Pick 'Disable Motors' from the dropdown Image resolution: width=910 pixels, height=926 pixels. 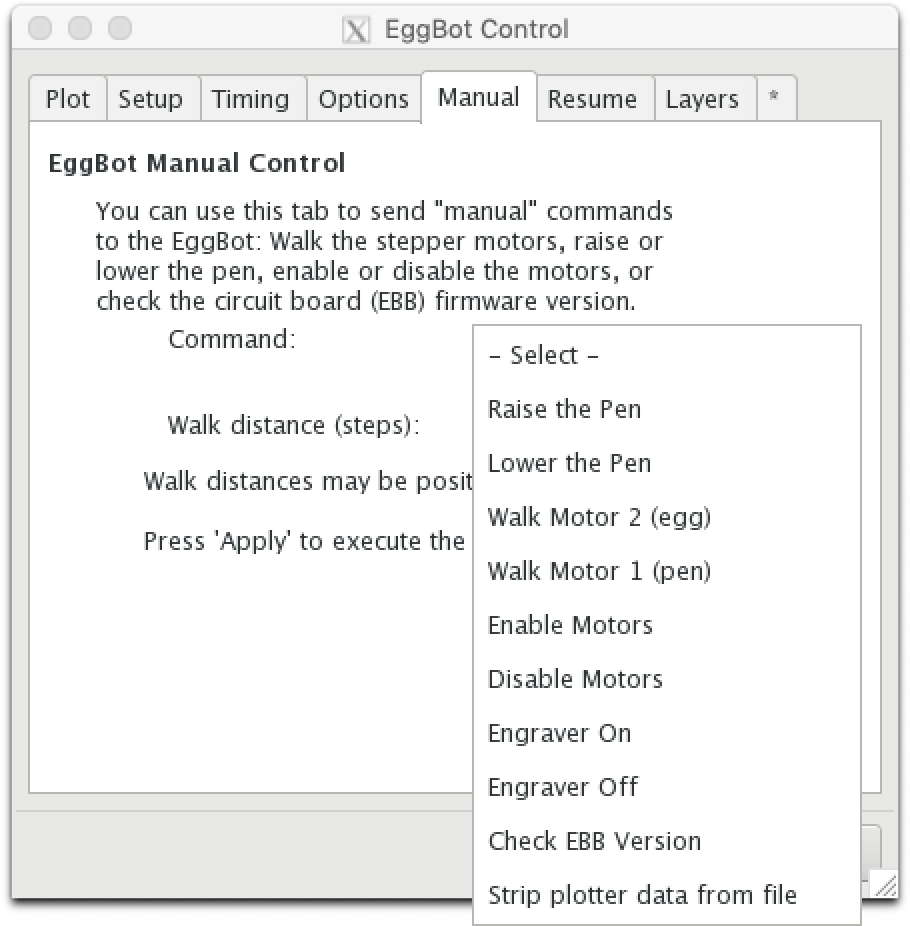click(667, 679)
